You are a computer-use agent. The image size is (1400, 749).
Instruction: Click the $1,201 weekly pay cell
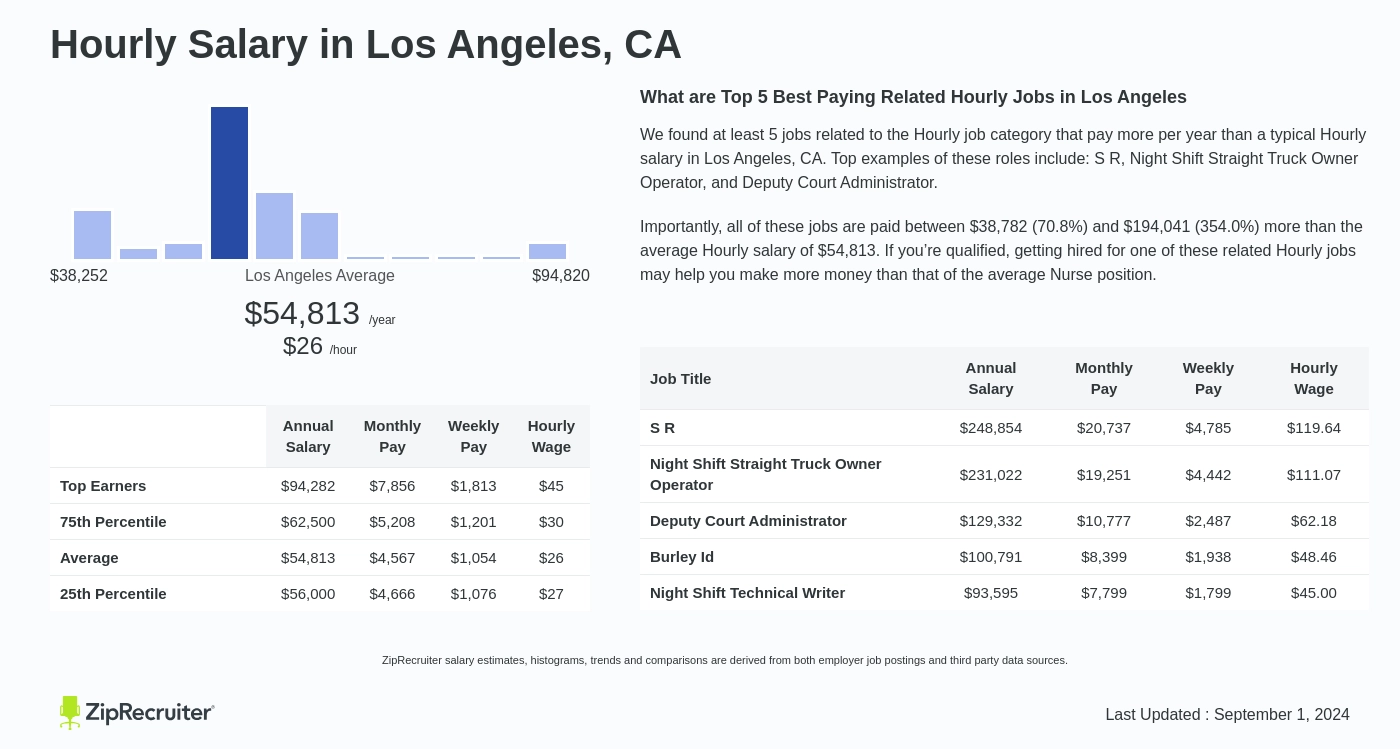tap(473, 522)
